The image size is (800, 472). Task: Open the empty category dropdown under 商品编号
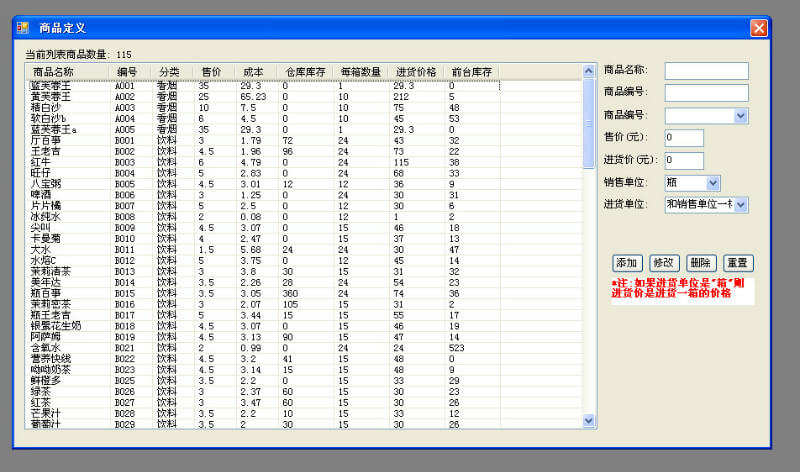point(740,116)
